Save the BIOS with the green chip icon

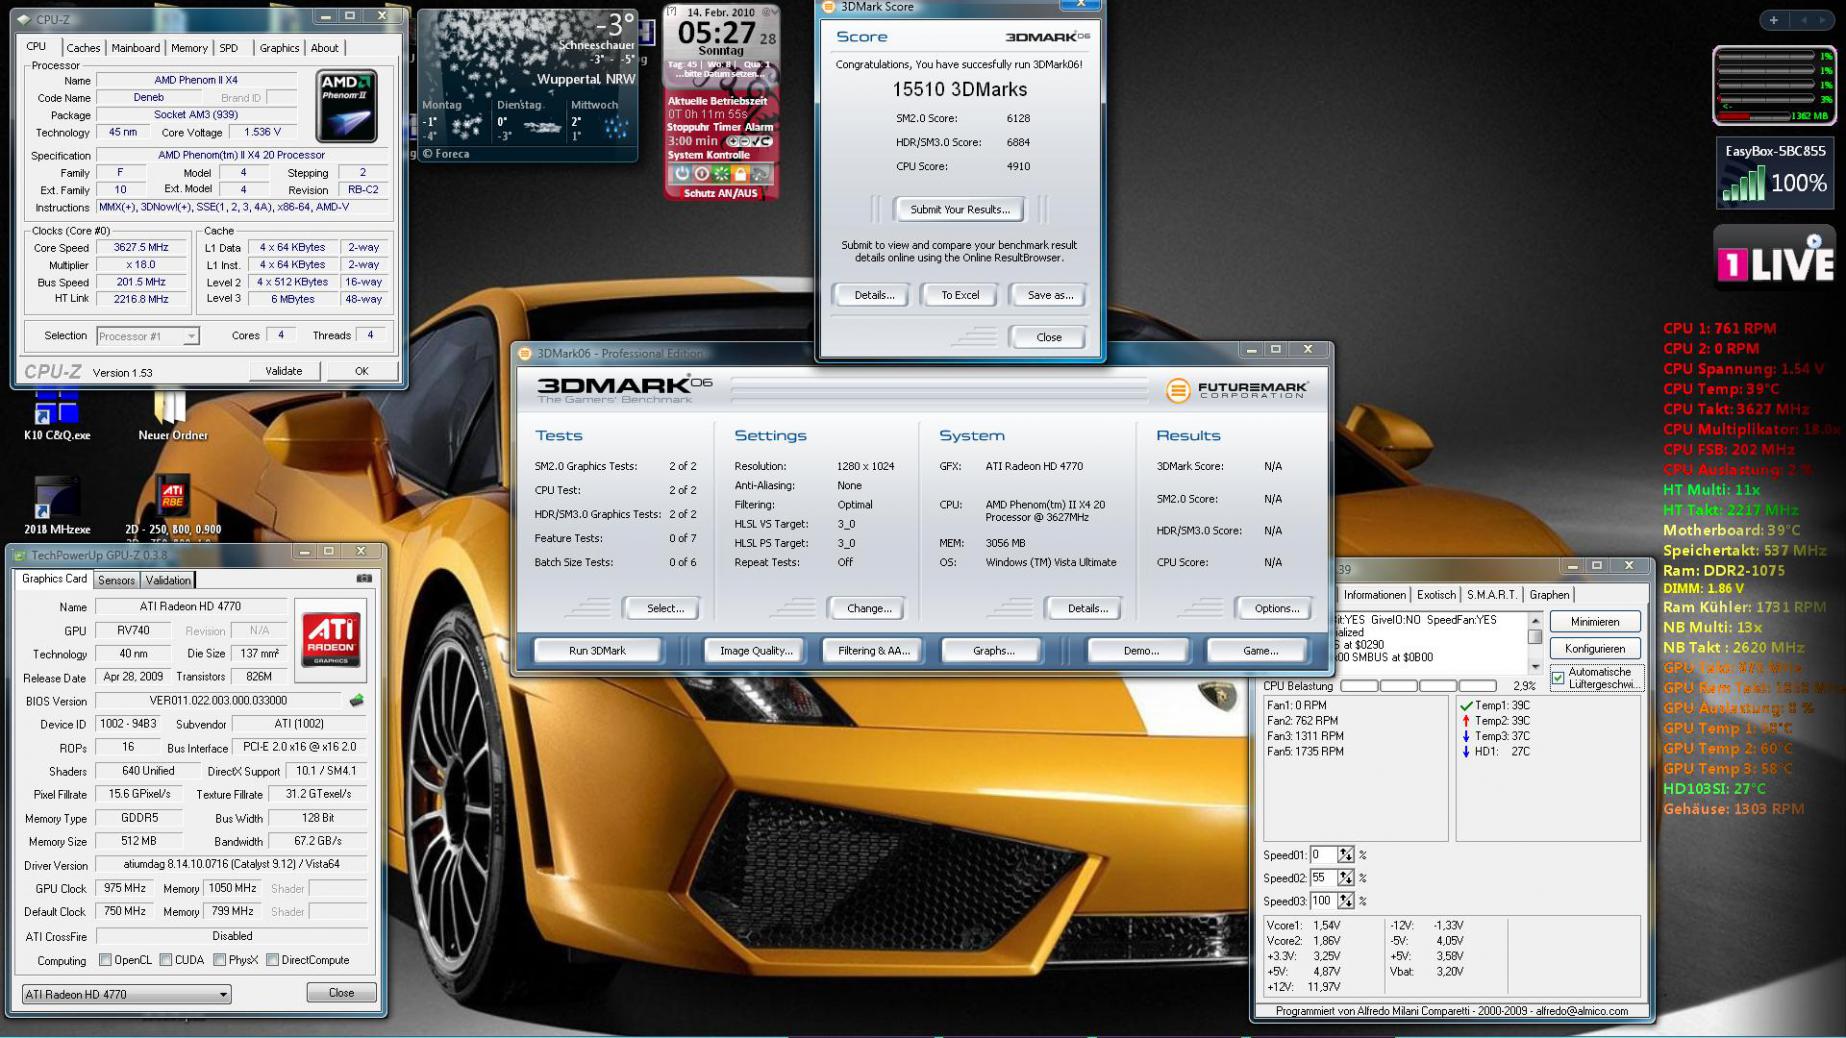point(356,700)
